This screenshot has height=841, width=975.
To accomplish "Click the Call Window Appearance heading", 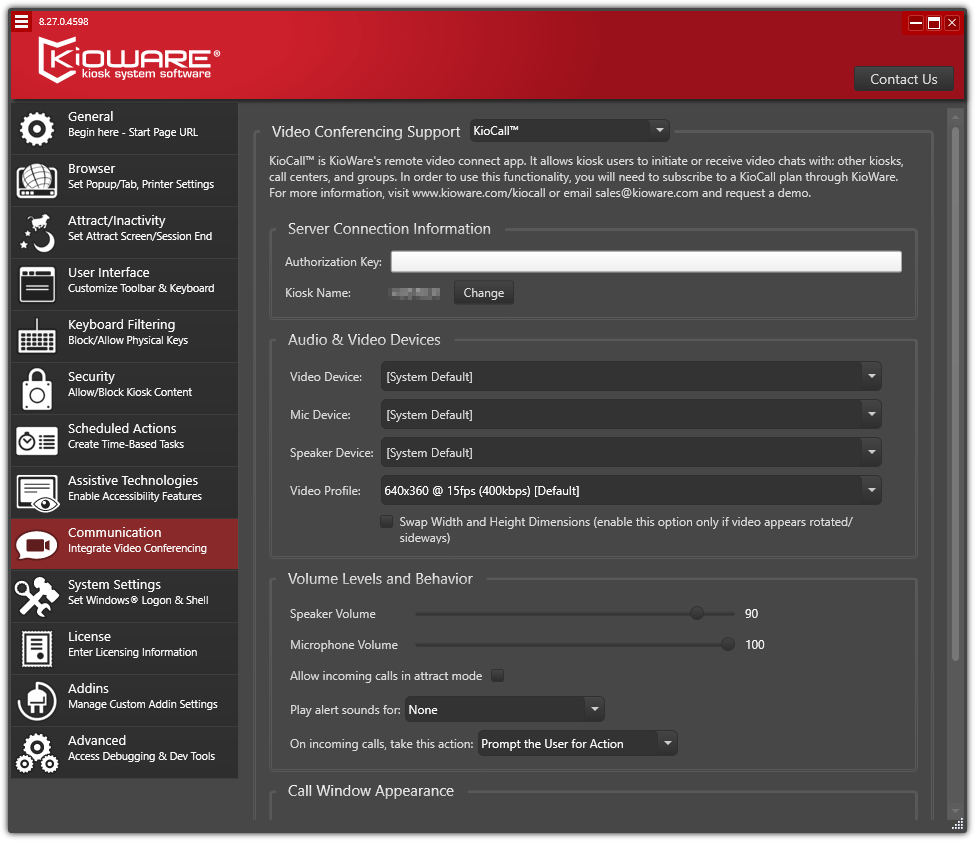I will (x=371, y=791).
